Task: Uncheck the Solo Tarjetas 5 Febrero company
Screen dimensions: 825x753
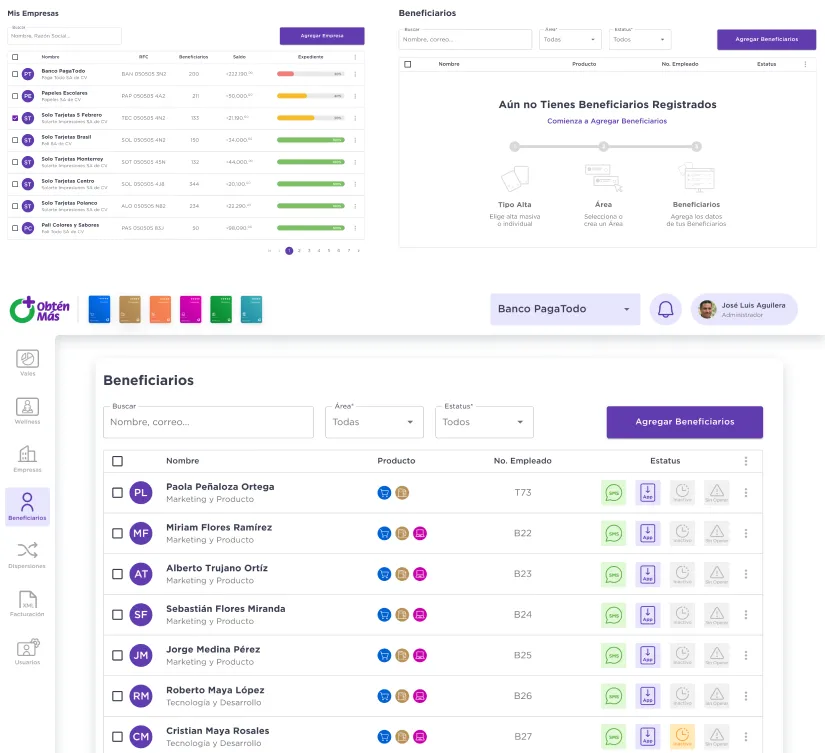Action: pos(14,117)
